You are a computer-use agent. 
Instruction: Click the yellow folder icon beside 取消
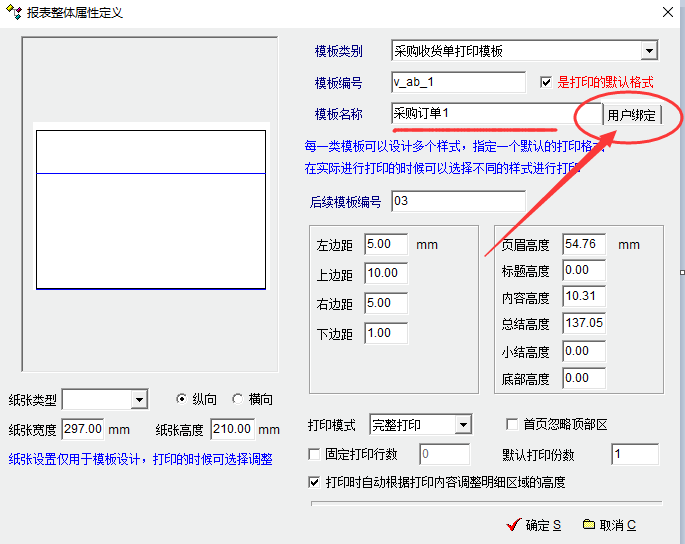589,525
